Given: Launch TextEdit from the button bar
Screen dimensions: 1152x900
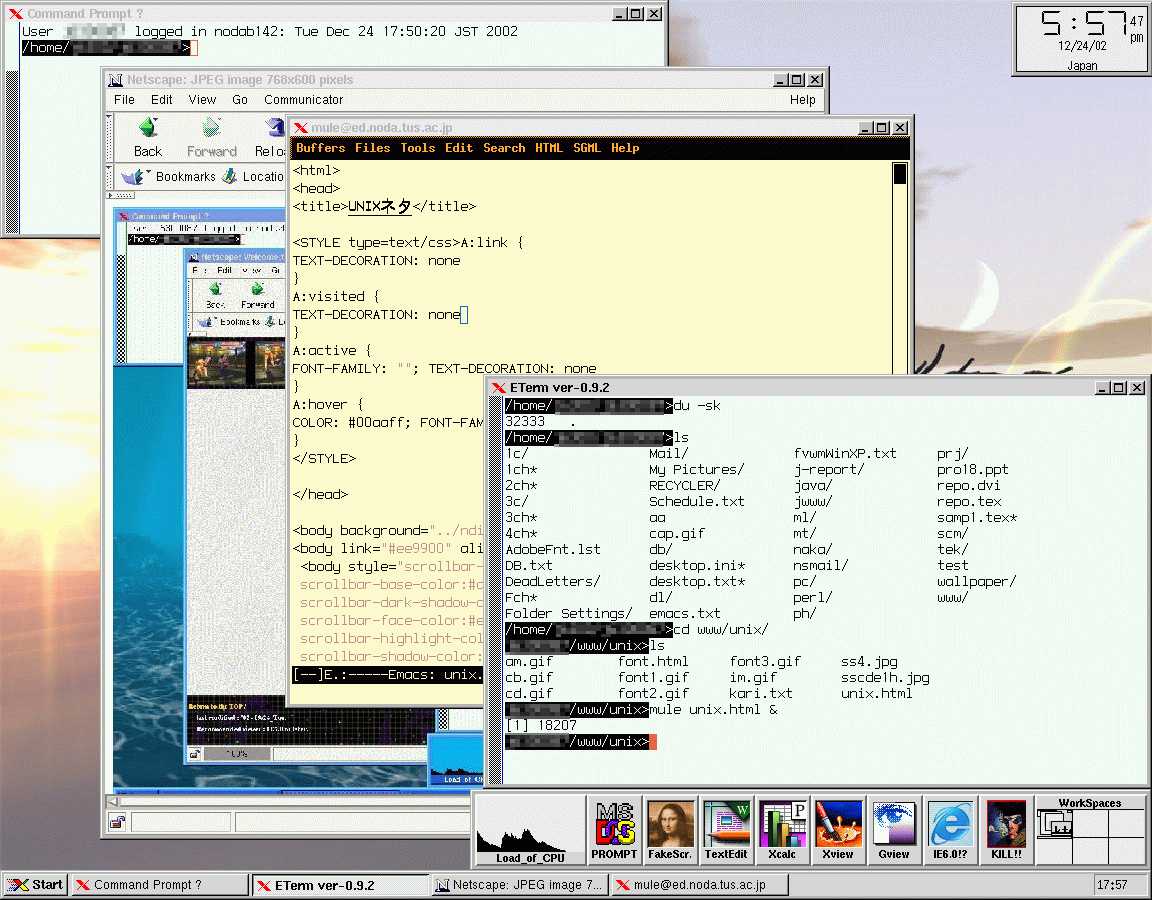Looking at the screenshot, I should tap(726, 829).
